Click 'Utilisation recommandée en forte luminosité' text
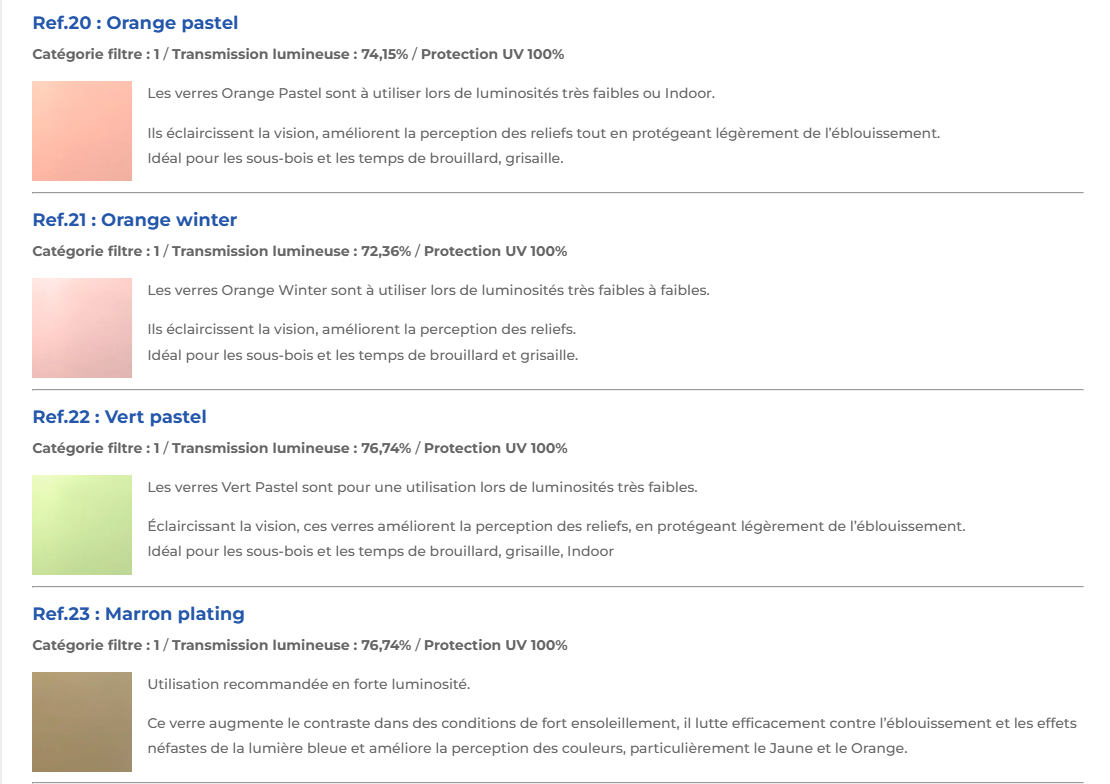 coord(308,685)
